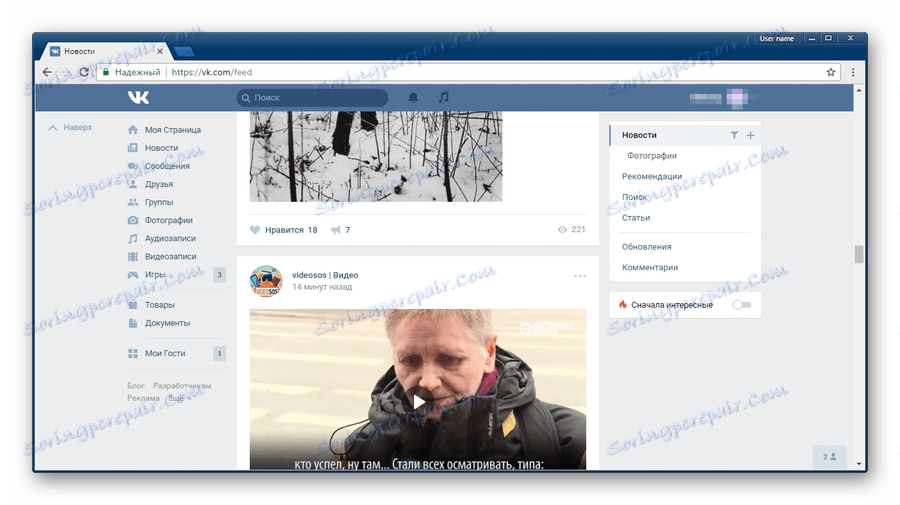Click the scrollbar down arrow
Viewport: 900px width, 505px height.
pyautogui.click(x=859, y=464)
